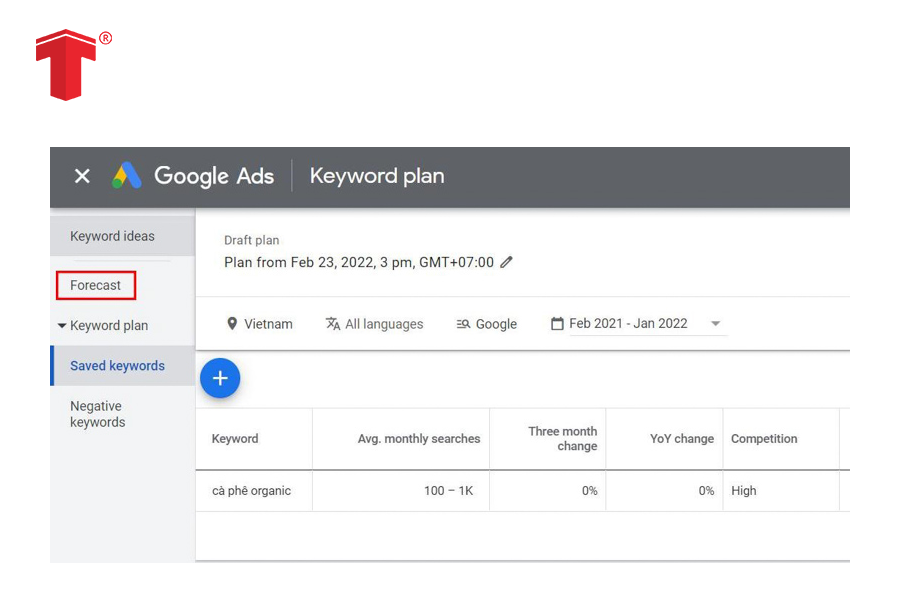
Task: Click the 'High' competition value
Action: coord(743,491)
